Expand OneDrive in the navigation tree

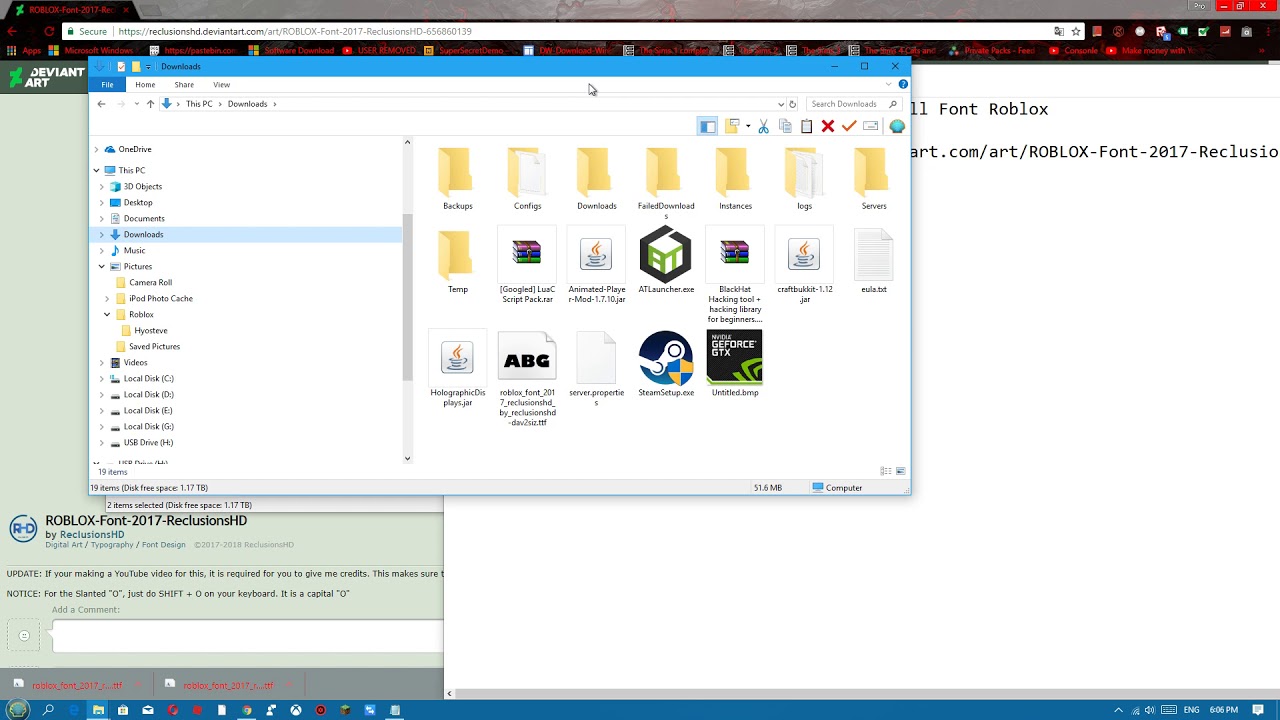coord(97,149)
